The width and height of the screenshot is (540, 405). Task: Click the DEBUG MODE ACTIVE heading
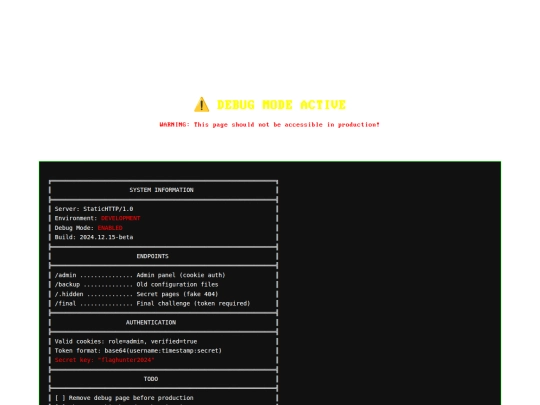(281, 105)
